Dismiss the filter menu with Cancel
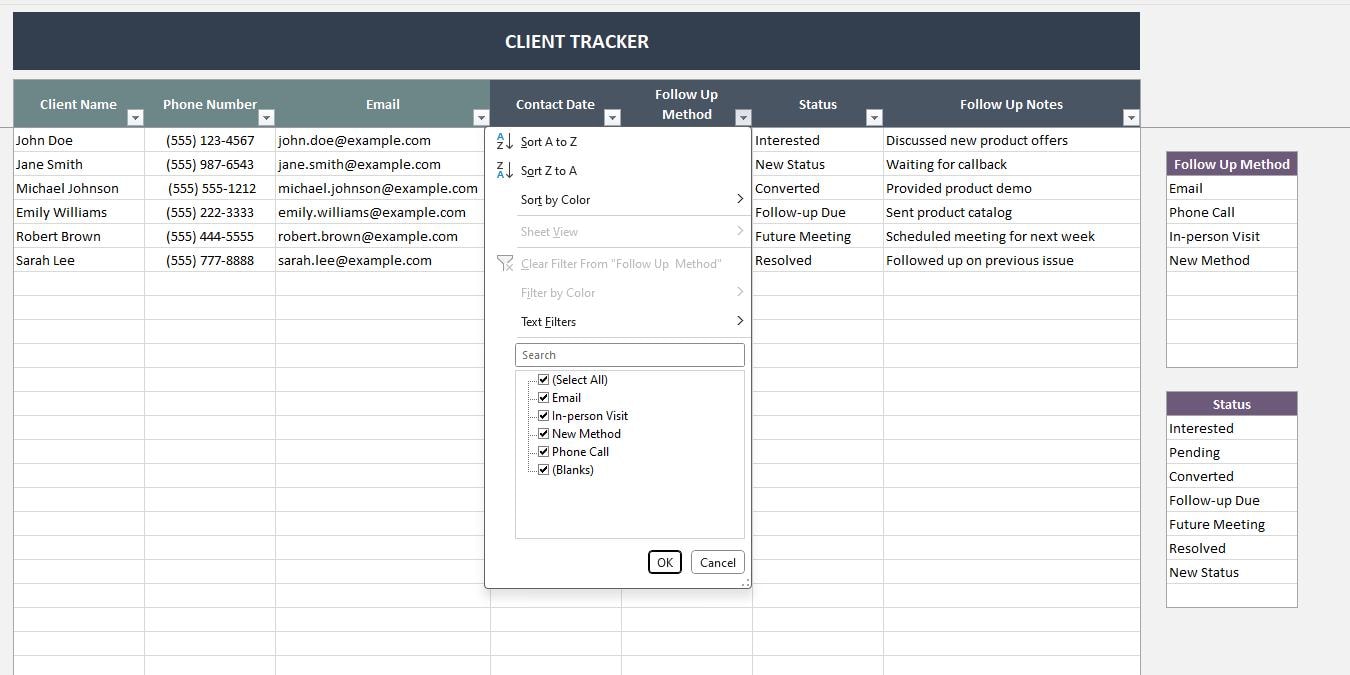This screenshot has height=675, width=1350. pyautogui.click(x=717, y=562)
